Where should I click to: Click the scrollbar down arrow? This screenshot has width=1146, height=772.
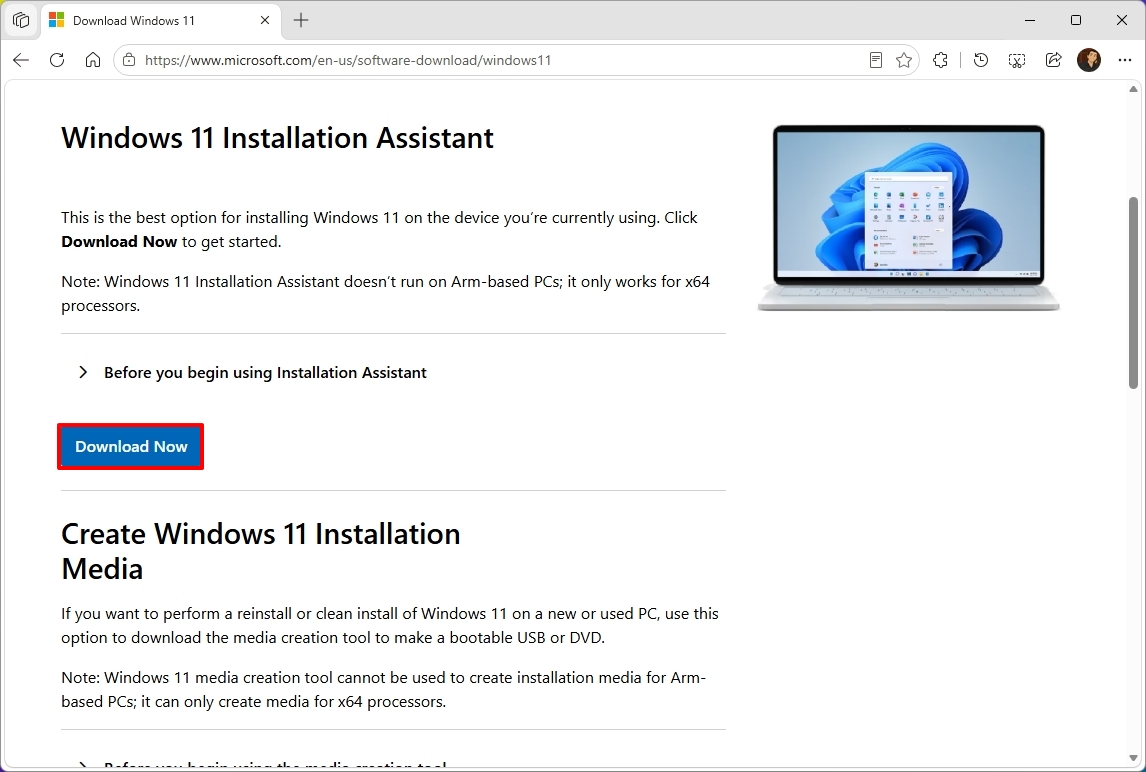click(x=1133, y=759)
